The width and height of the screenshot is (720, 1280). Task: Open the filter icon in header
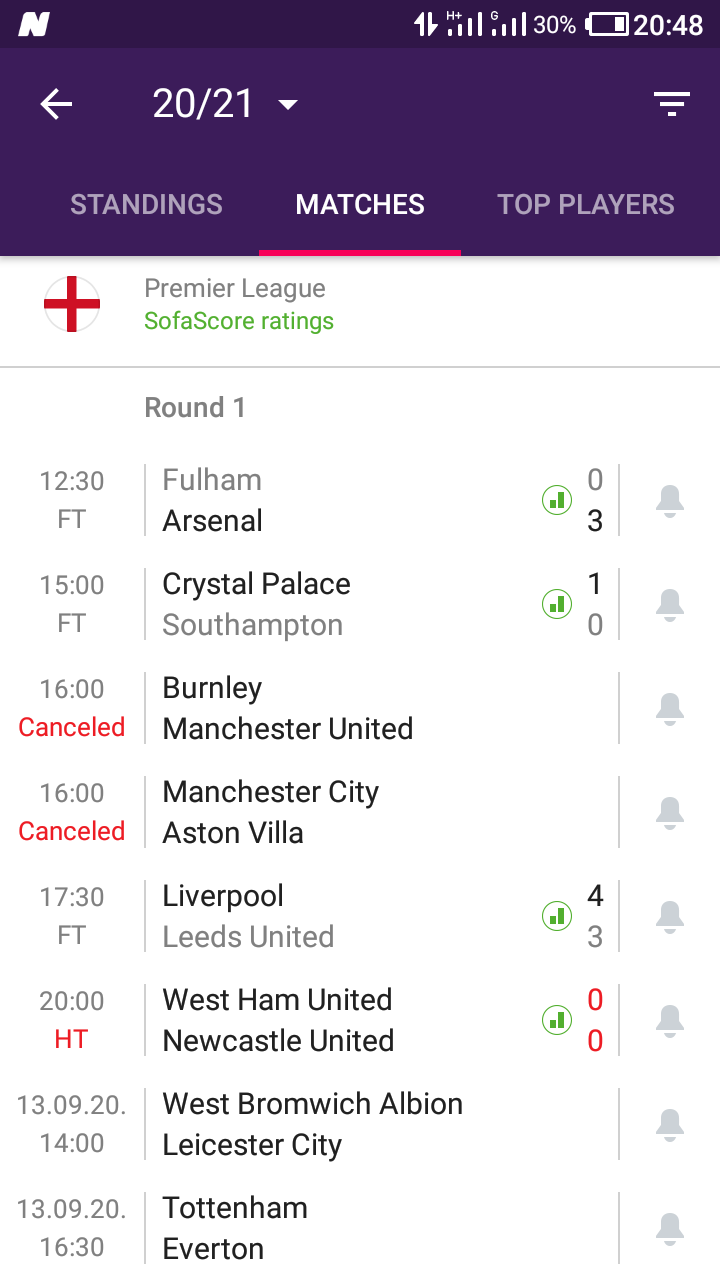[x=671, y=104]
